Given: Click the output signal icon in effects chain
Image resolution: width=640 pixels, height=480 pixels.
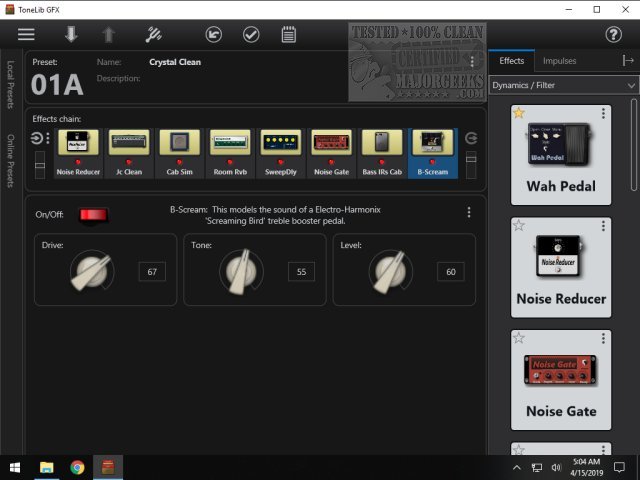Looking at the screenshot, I should pos(471,138).
